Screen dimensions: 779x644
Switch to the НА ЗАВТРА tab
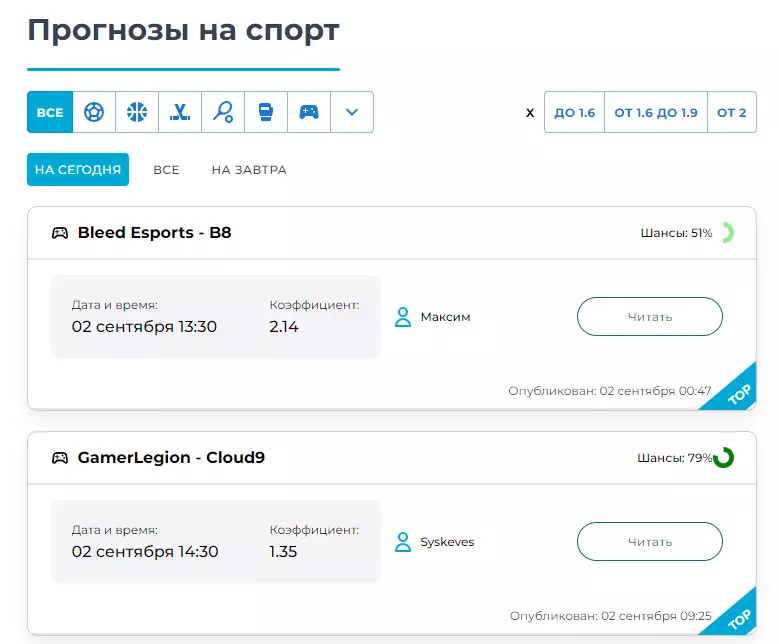249,170
